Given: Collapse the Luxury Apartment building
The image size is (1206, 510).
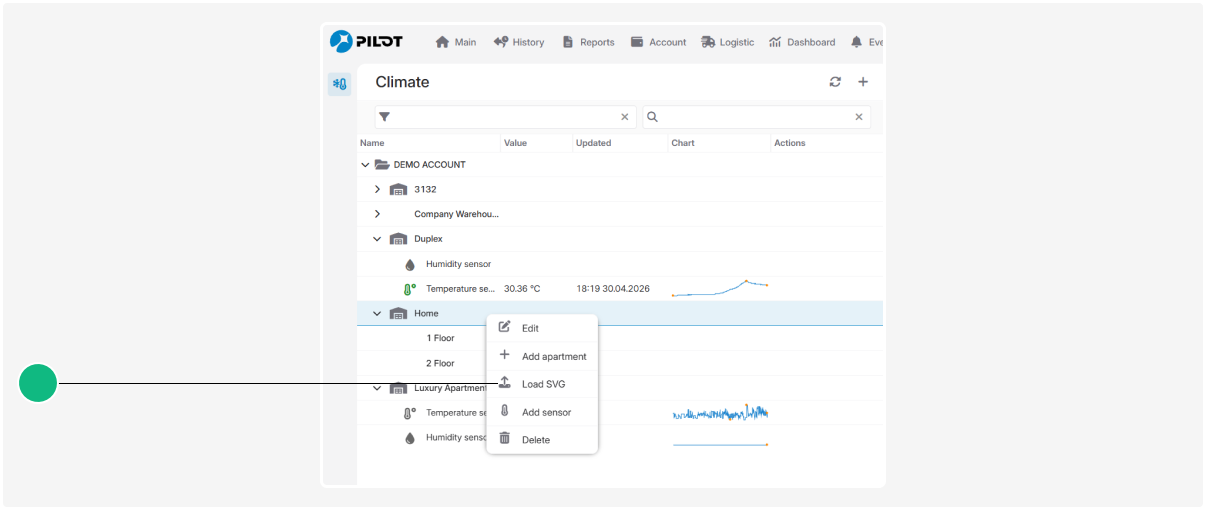Looking at the screenshot, I should click(377, 388).
